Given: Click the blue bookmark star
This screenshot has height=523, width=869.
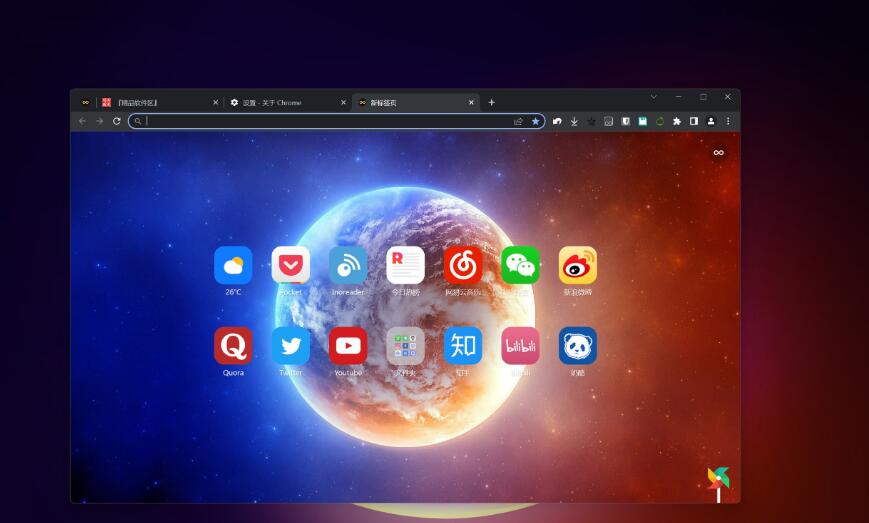Looking at the screenshot, I should click(535, 121).
